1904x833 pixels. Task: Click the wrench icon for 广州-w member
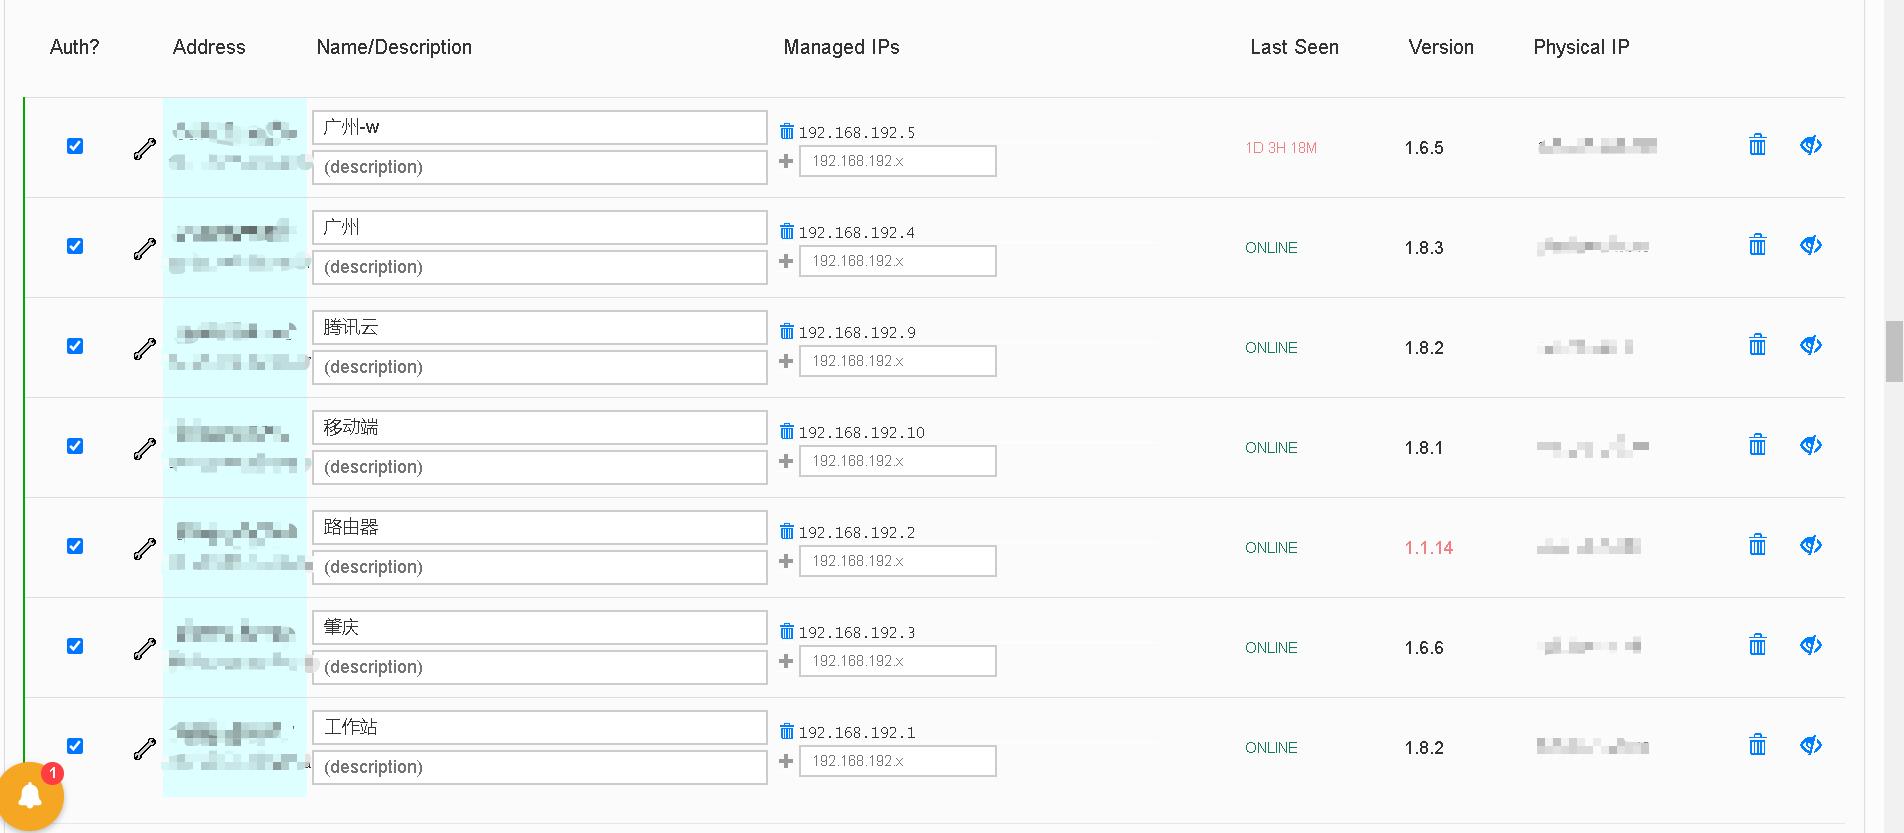coord(145,149)
